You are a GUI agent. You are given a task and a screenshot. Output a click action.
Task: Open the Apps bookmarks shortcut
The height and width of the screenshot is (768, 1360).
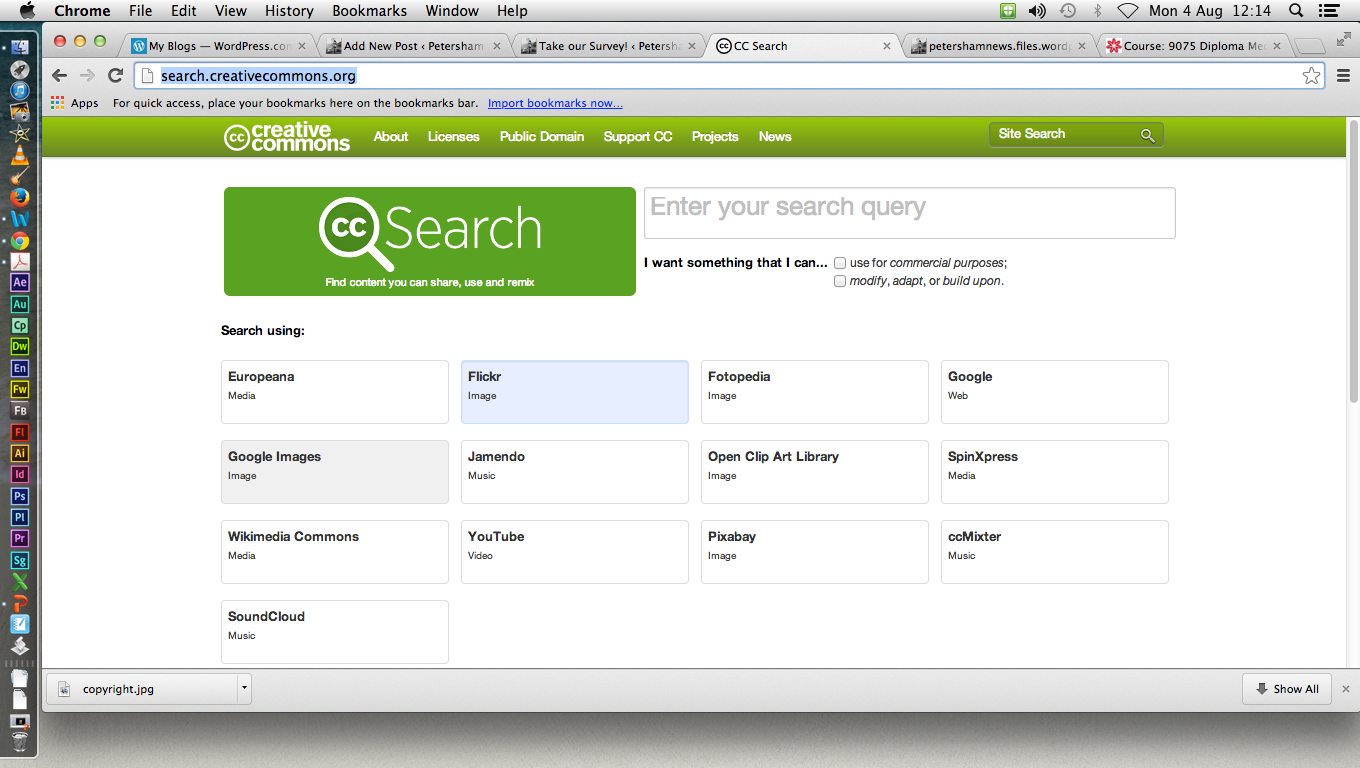(75, 103)
